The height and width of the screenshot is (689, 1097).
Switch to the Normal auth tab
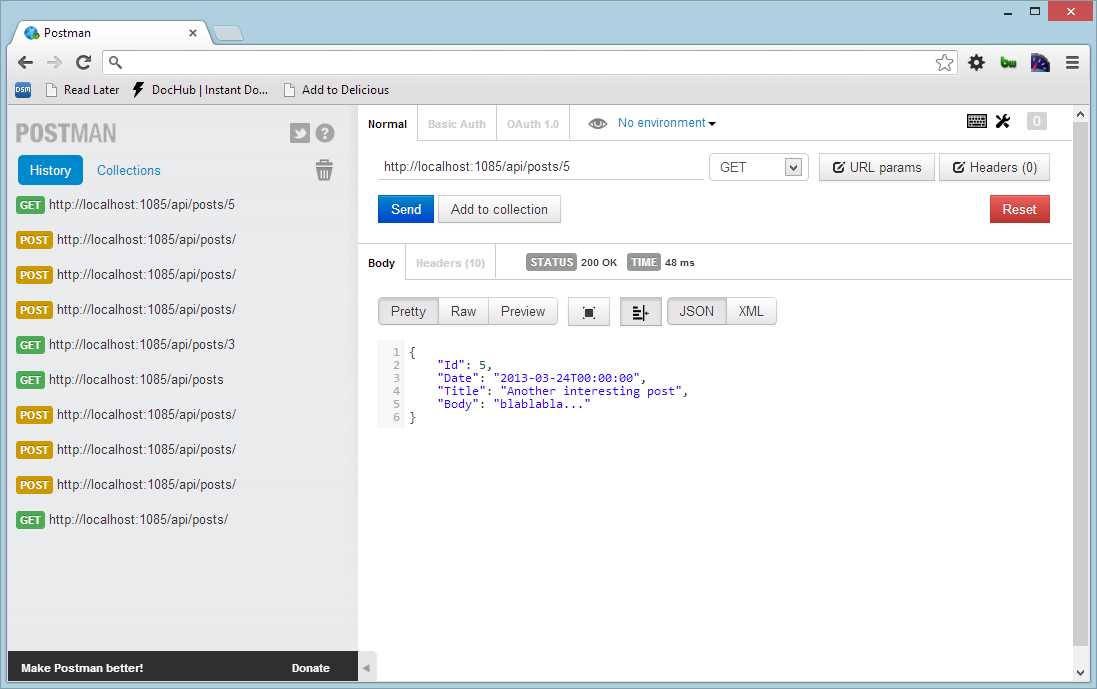(388, 124)
